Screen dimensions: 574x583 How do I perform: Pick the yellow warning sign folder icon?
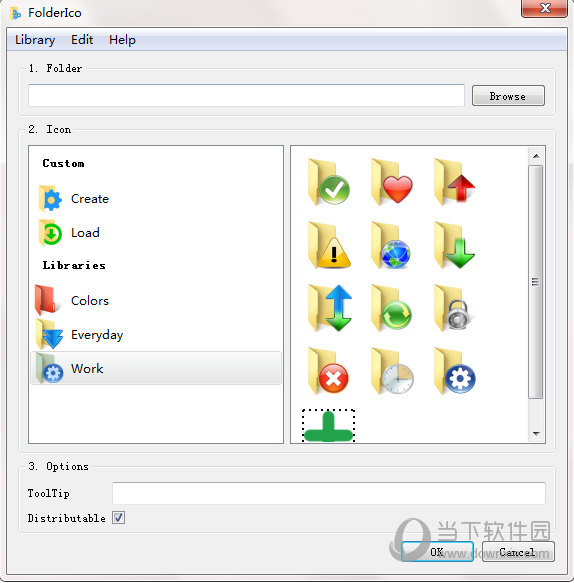pyautogui.click(x=329, y=245)
